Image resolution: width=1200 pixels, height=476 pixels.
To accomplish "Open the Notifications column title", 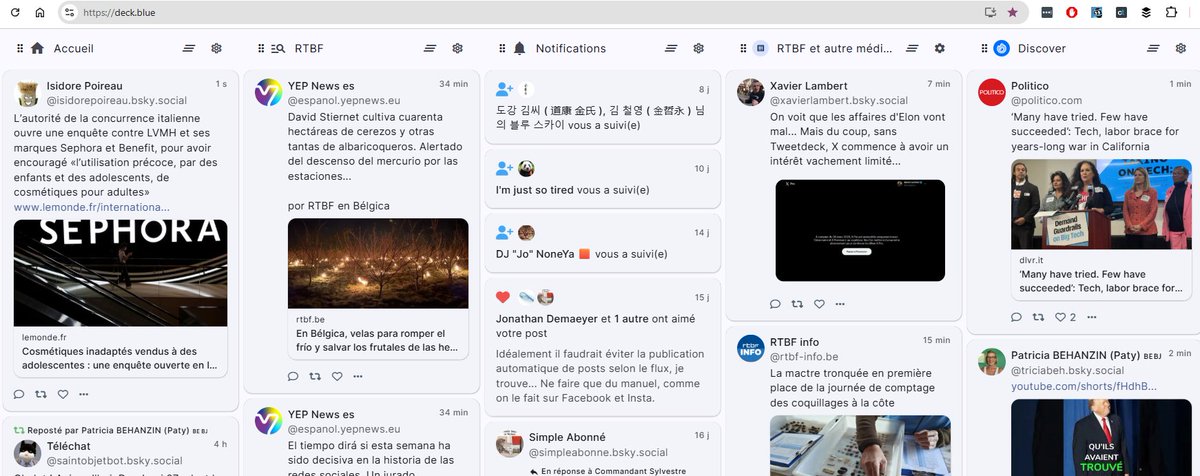I will point(571,48).
